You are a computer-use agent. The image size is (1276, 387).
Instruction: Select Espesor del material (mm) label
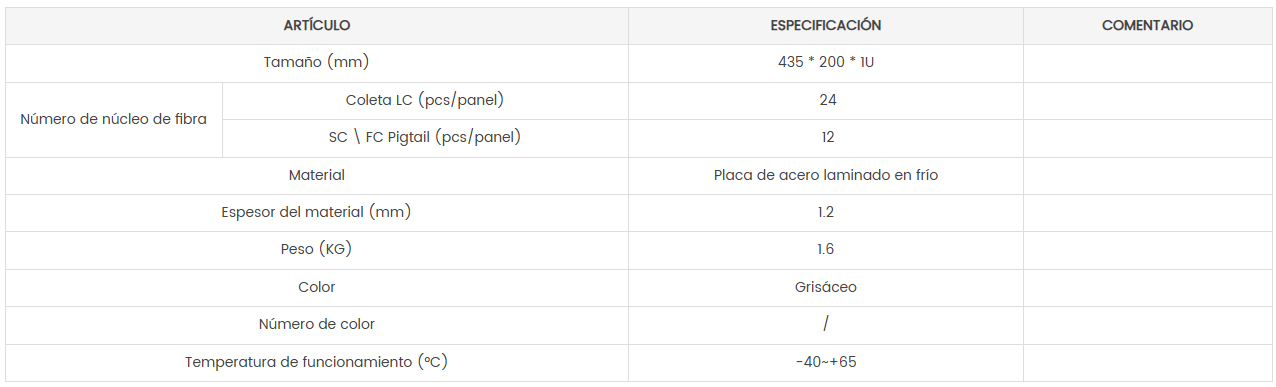click(316, 212)
